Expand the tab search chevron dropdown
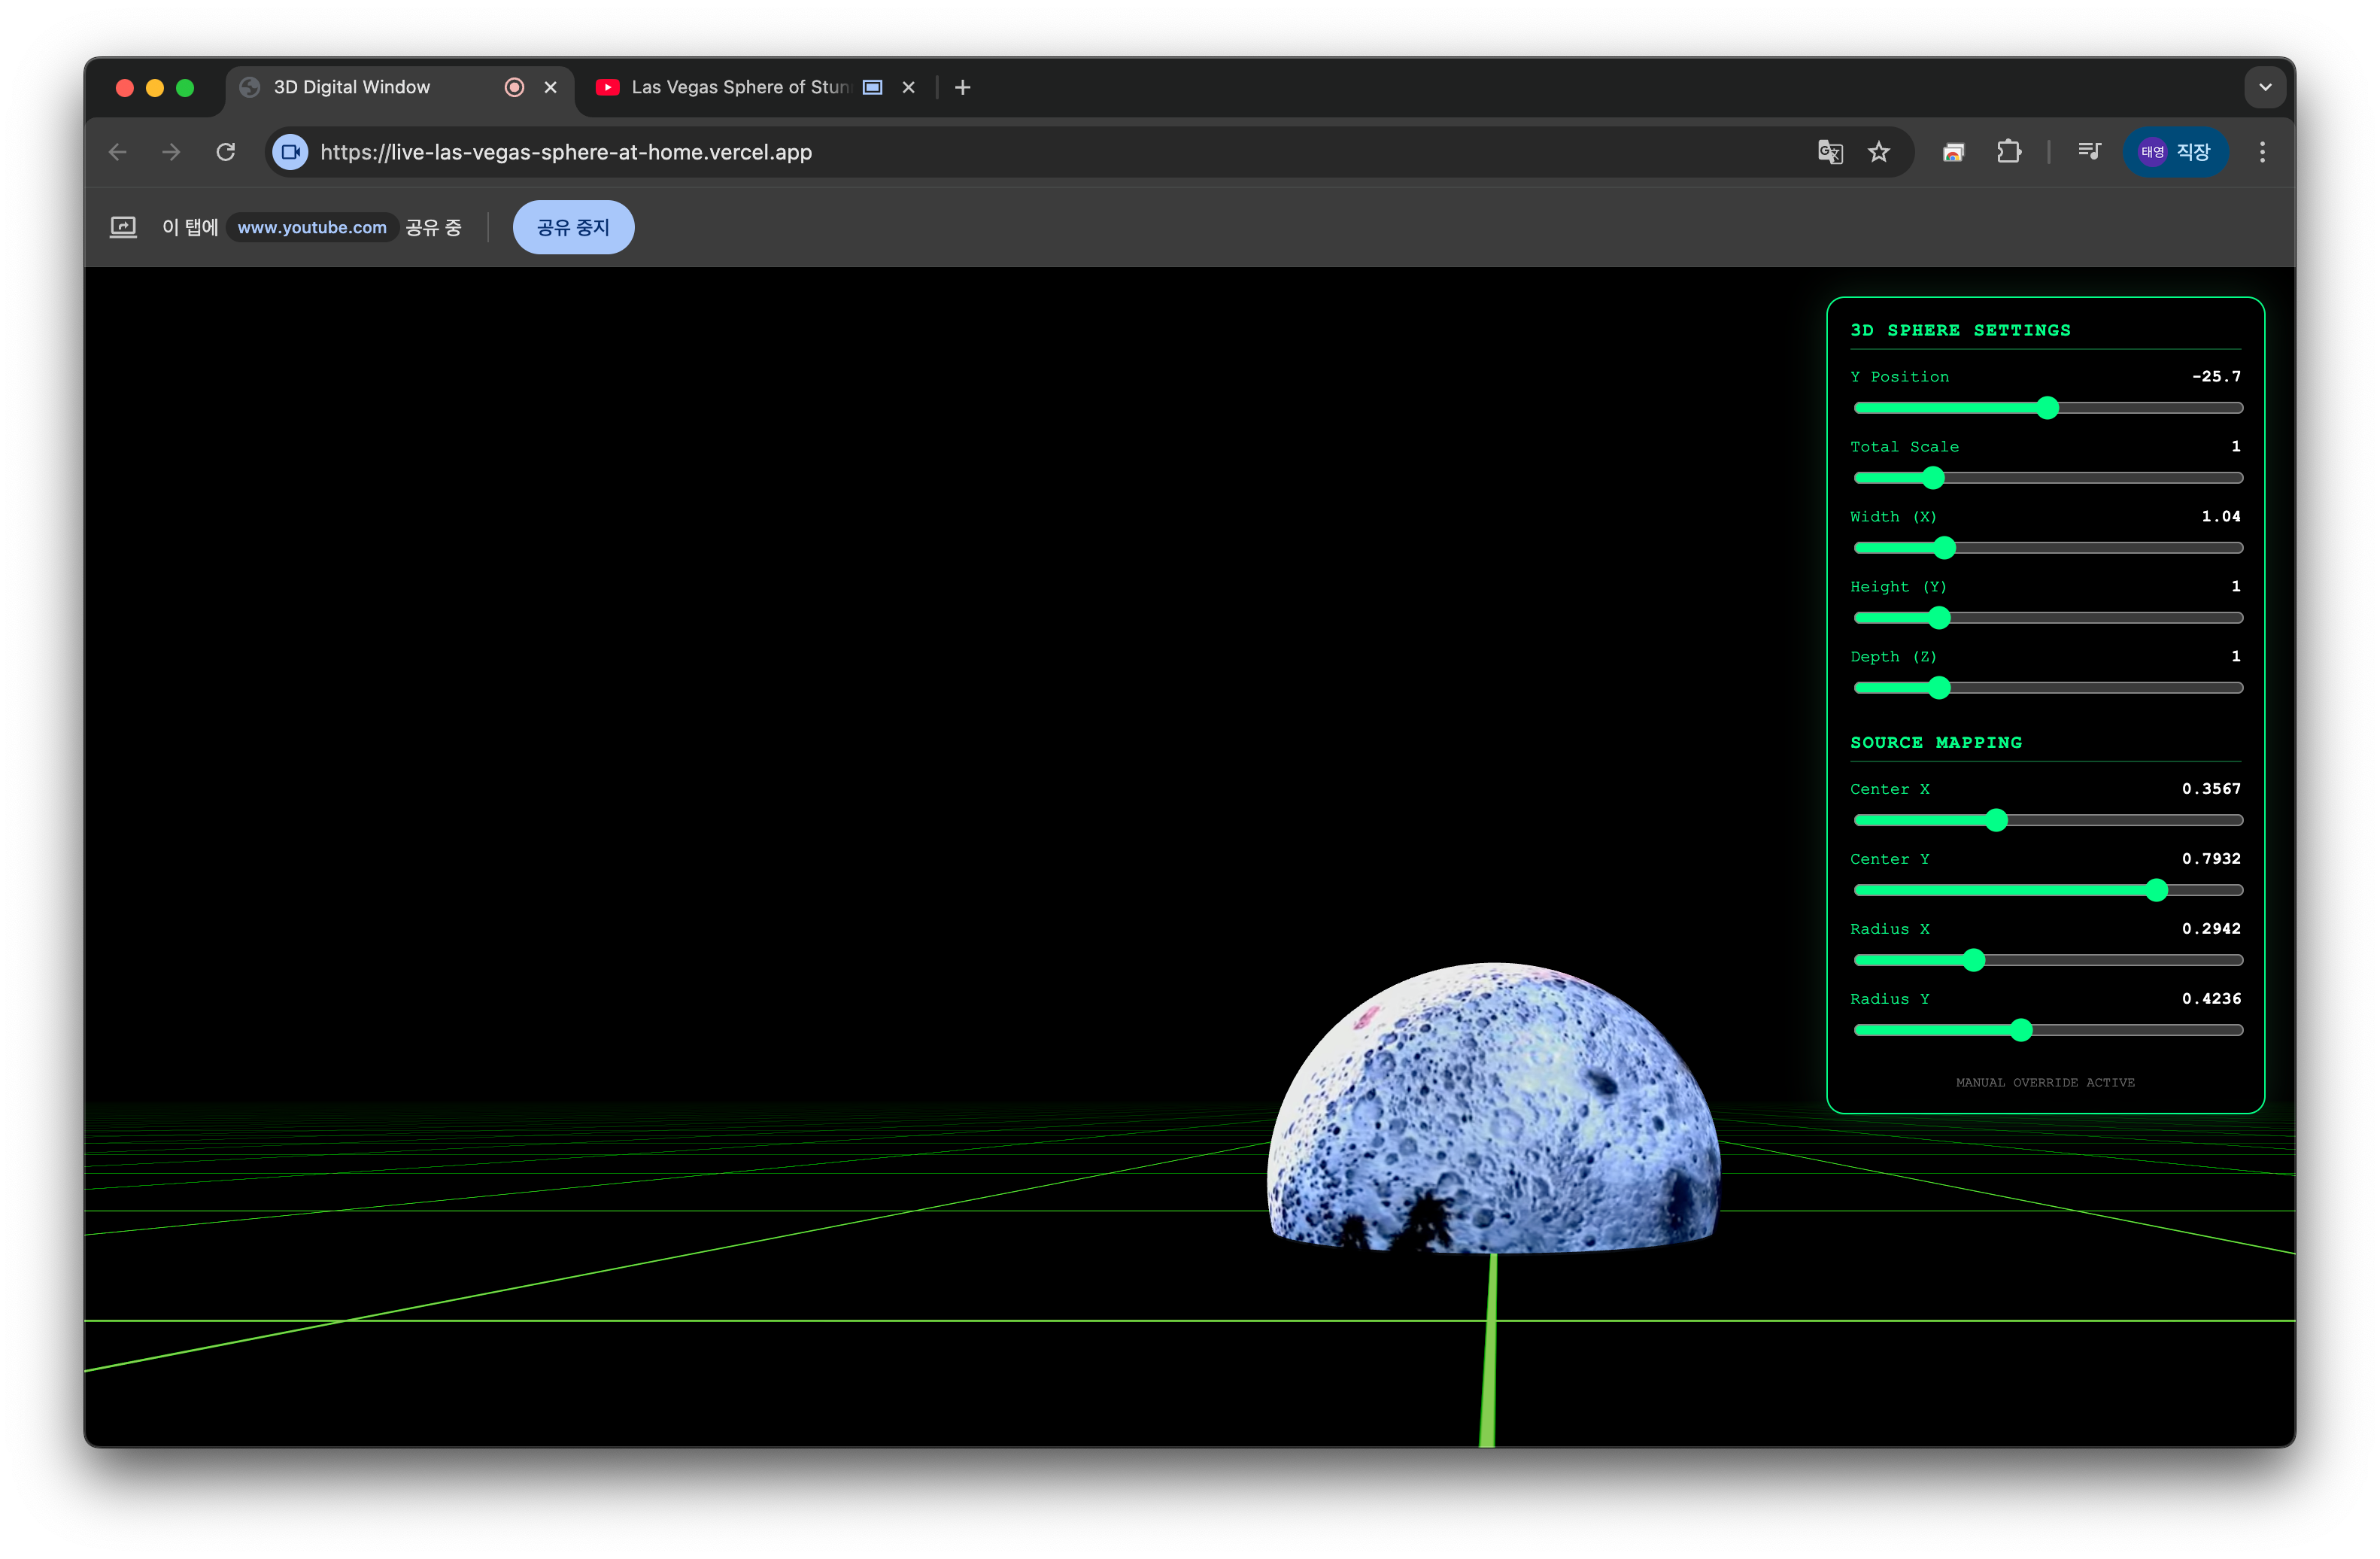 pyautogui.click(x=2265, y=87)
